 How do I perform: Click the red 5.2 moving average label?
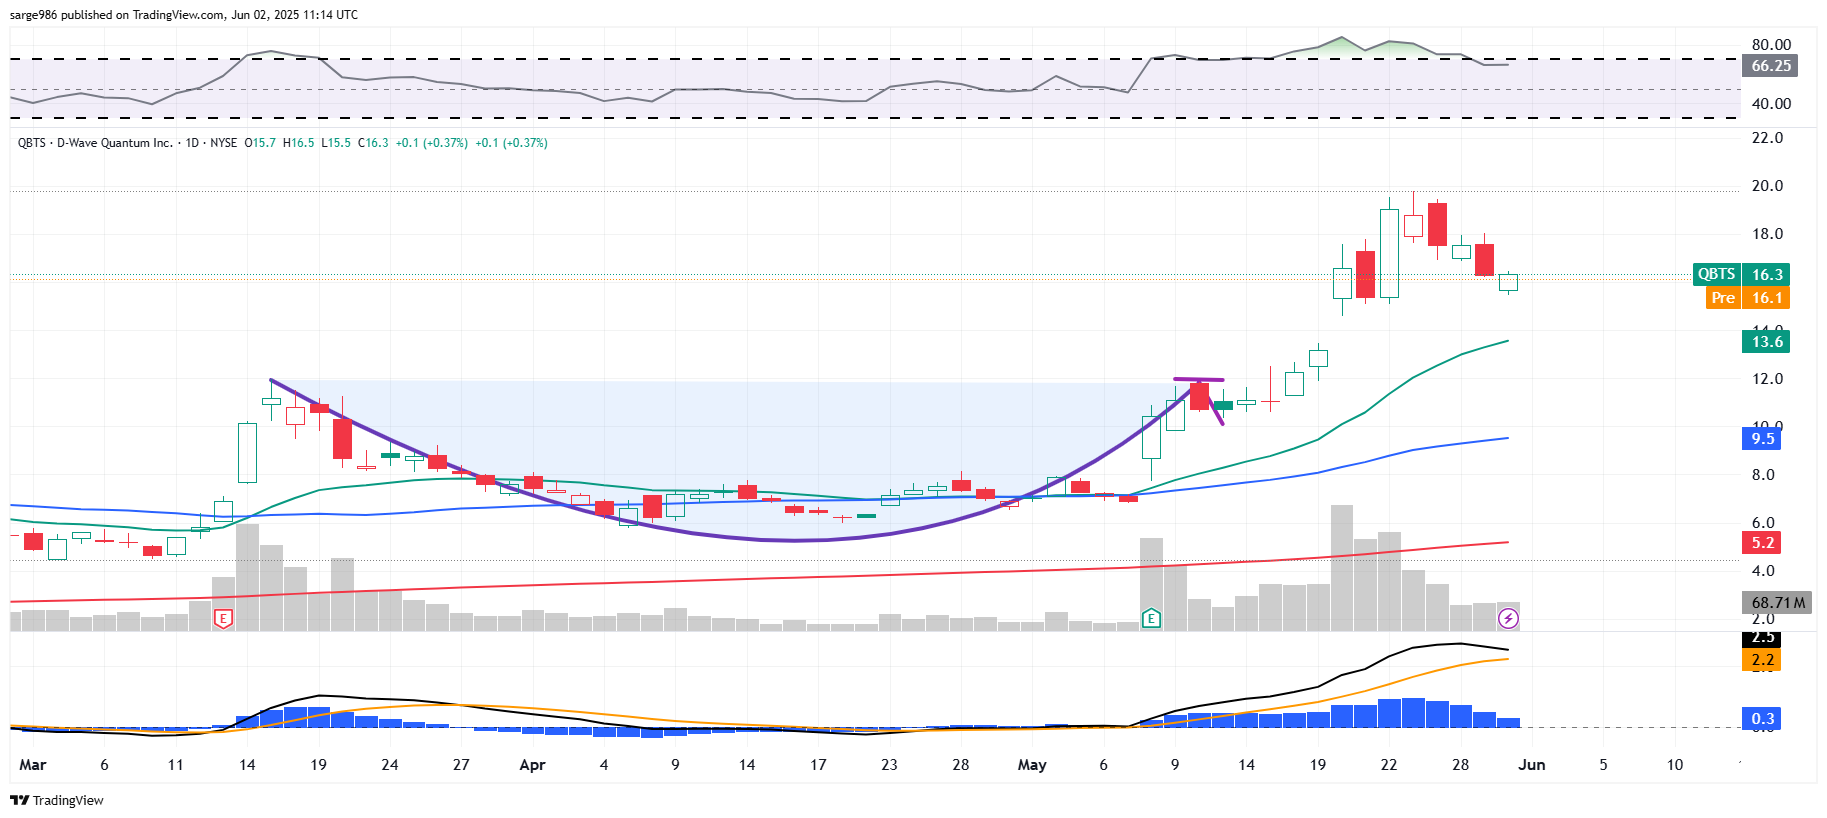1762,543
